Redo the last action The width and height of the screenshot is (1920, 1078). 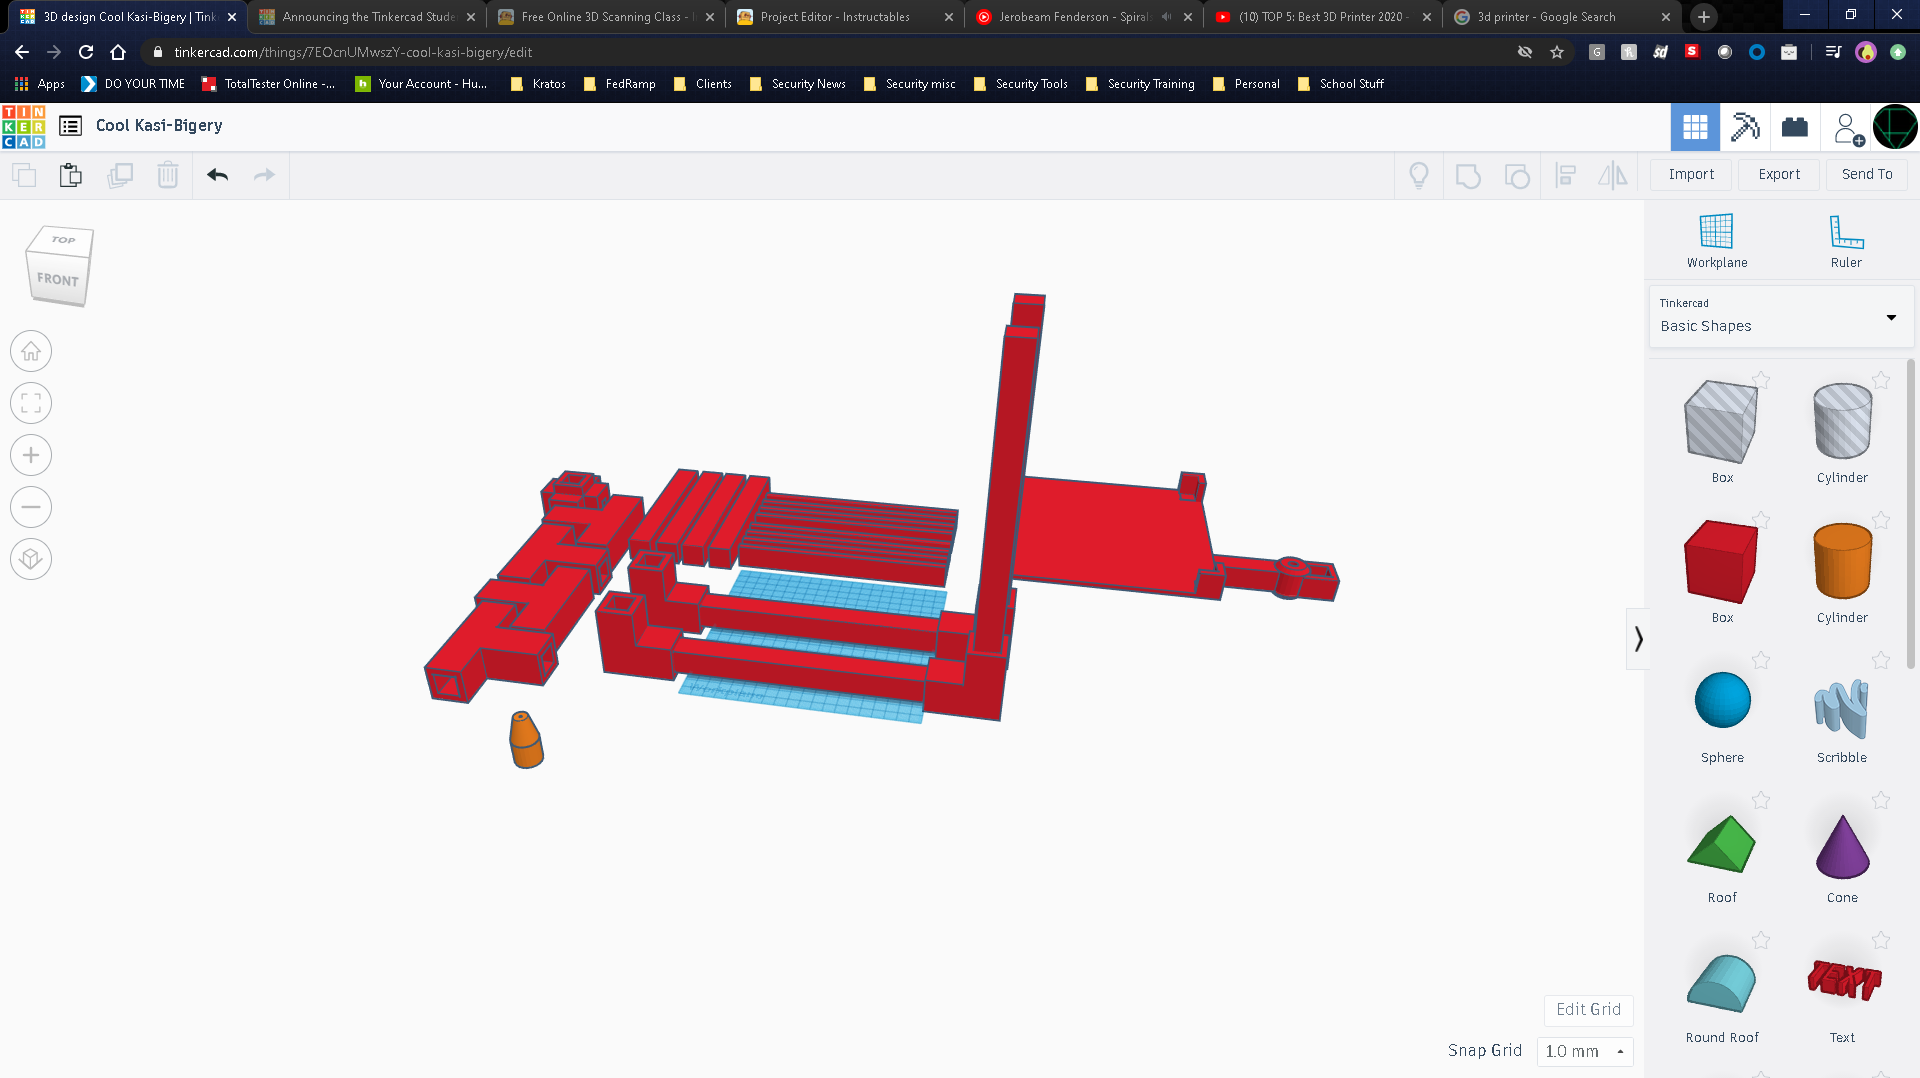coord(264,175)
